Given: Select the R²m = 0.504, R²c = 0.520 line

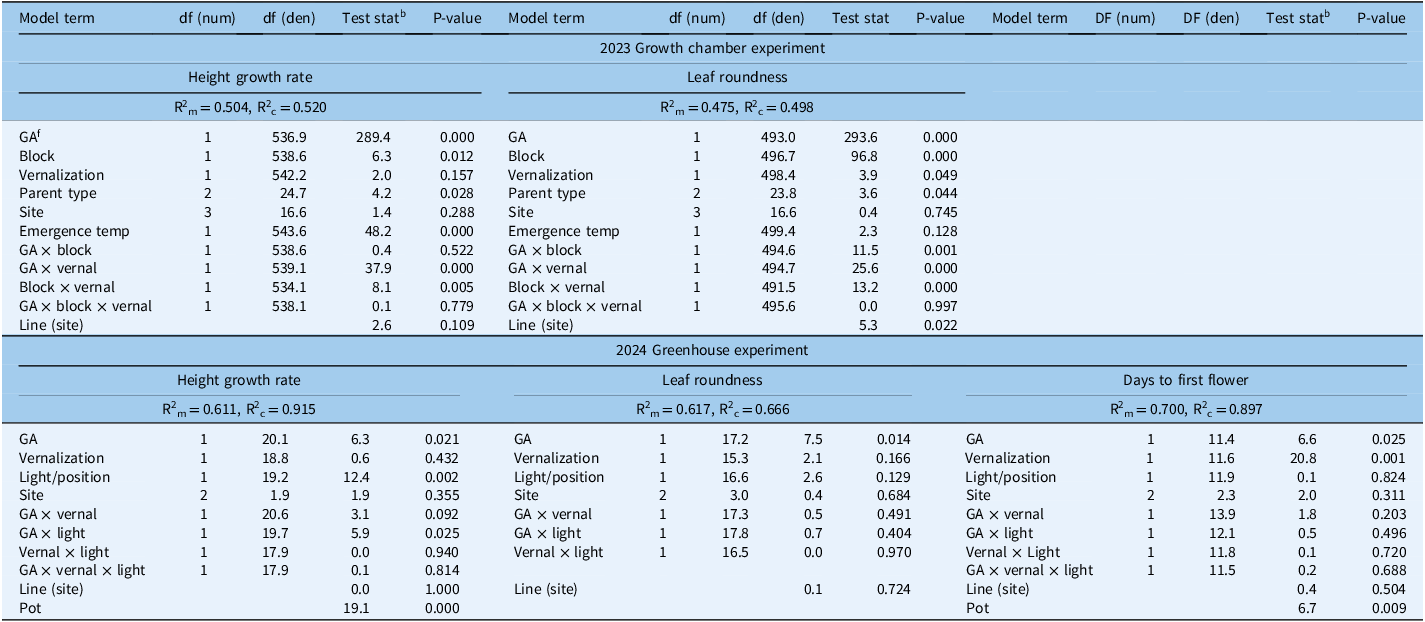Looking at the screenshot, I should tap(250, 107).
